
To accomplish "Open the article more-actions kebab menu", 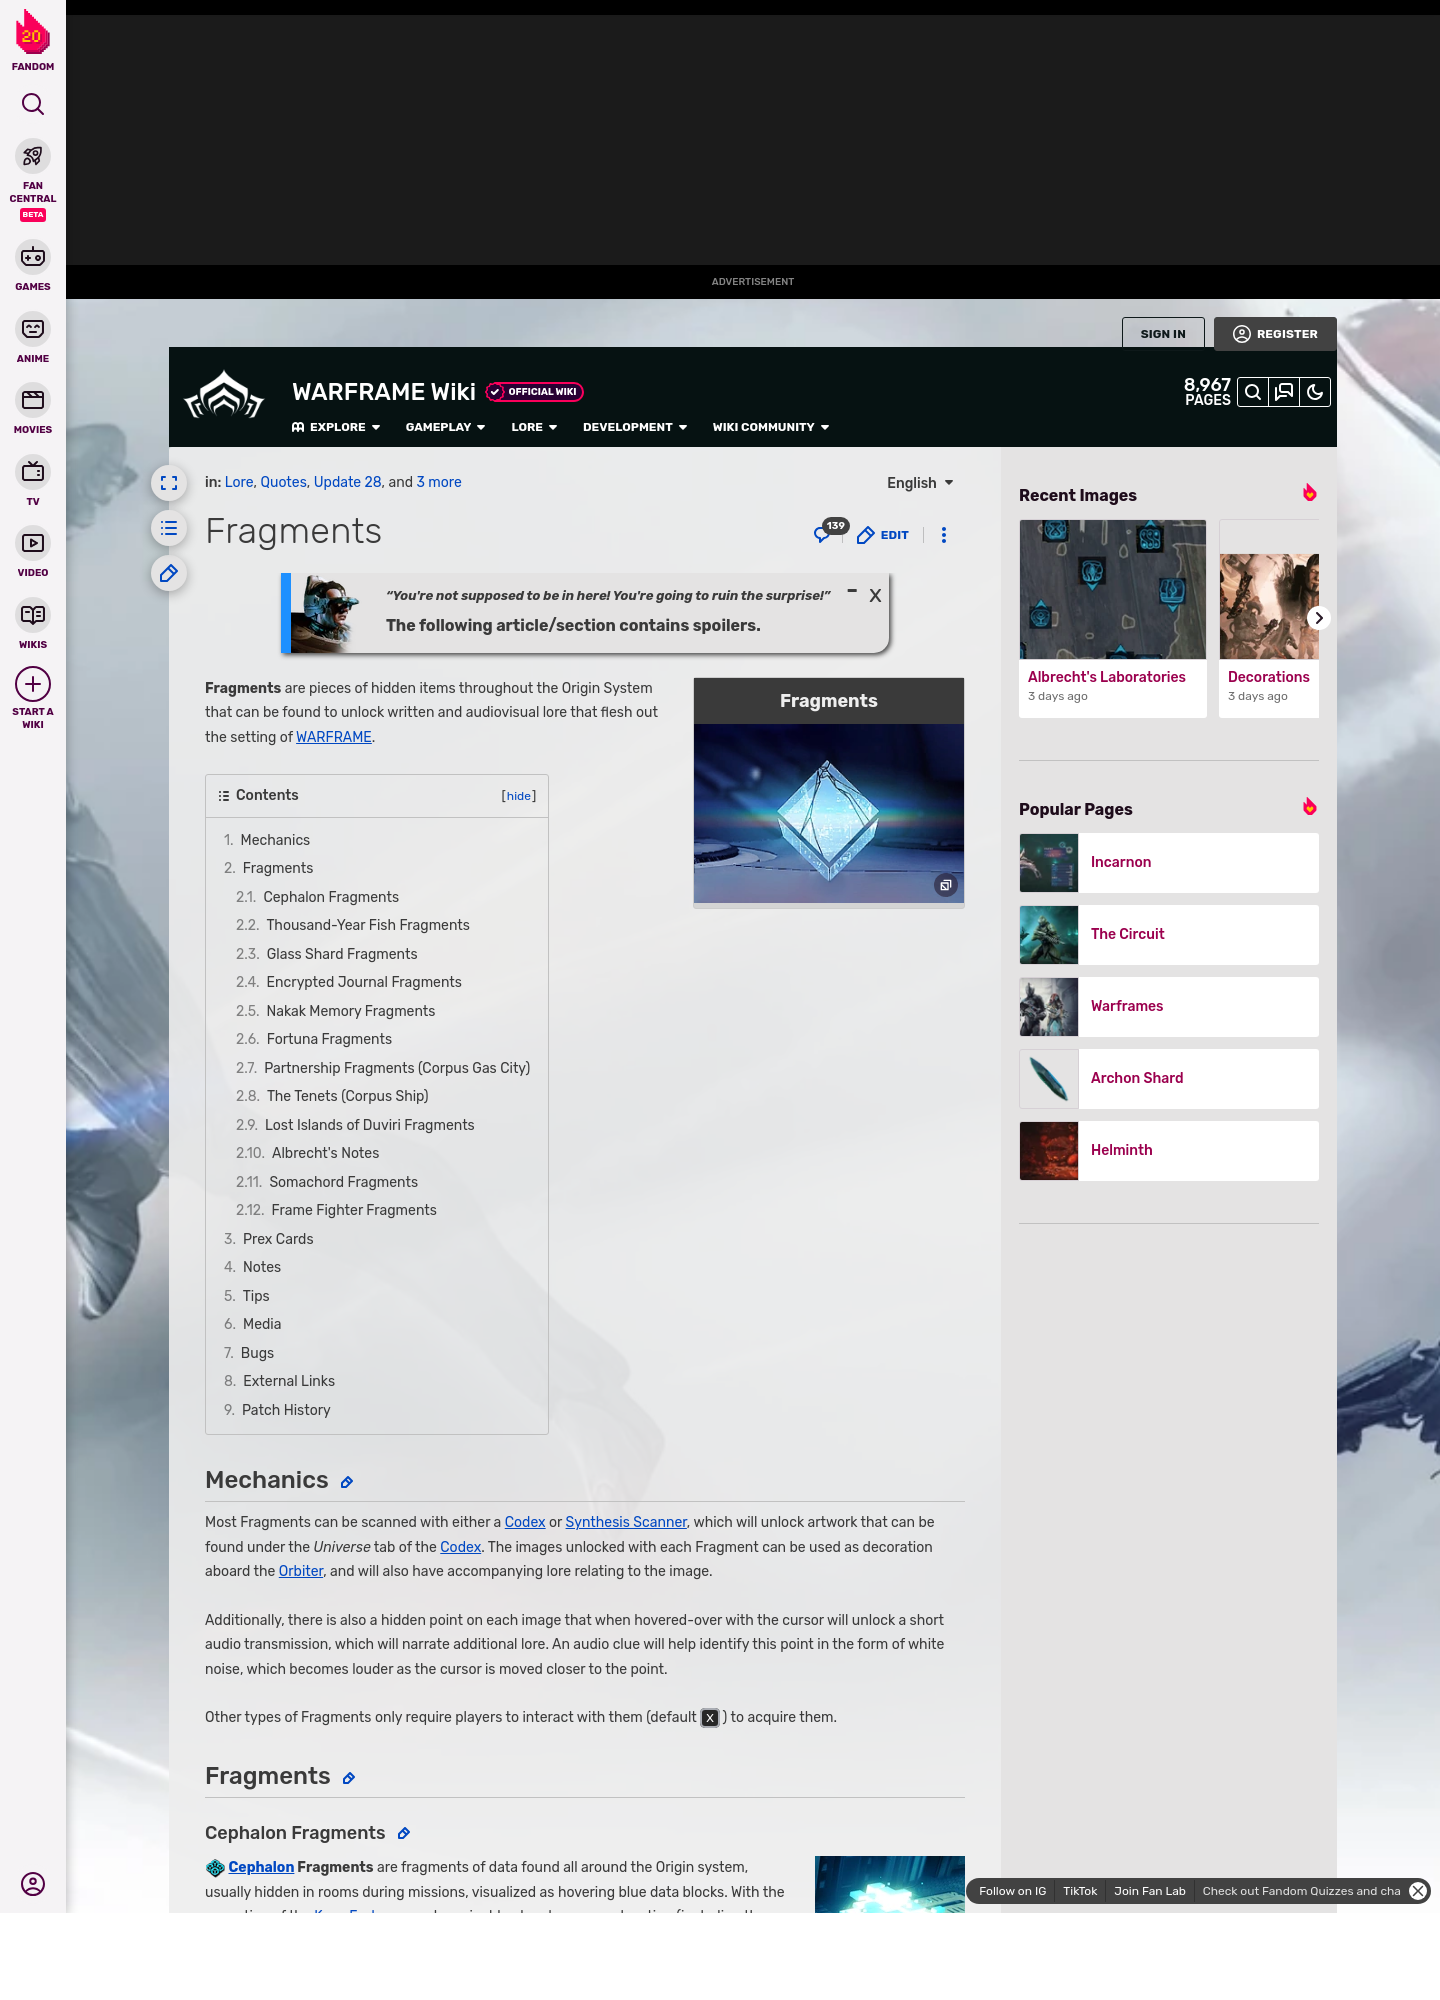I will pos(944,535).
